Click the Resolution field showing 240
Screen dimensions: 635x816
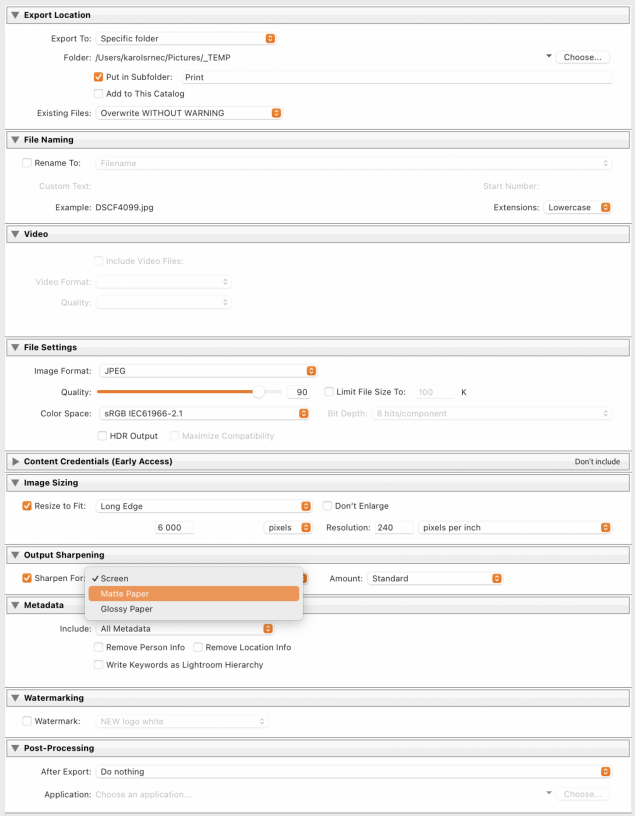[394, 527]
